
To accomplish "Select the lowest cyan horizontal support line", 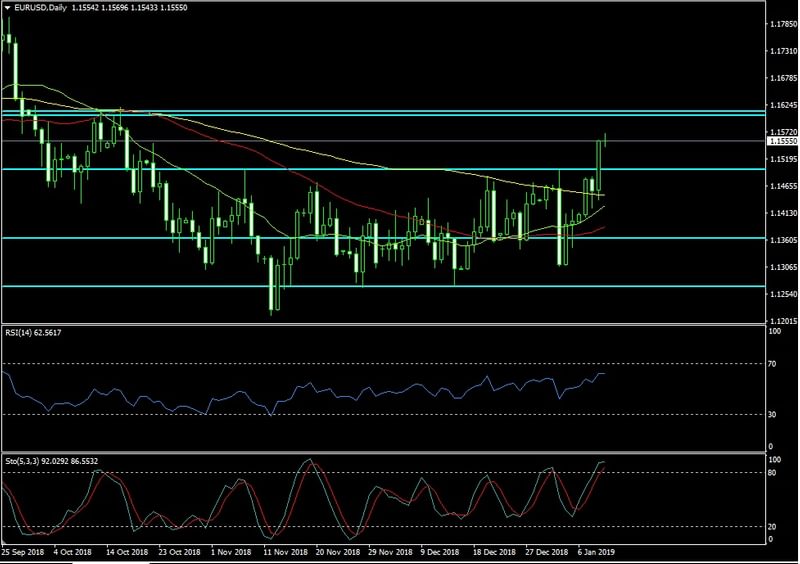I will click(x=380, y=286).
